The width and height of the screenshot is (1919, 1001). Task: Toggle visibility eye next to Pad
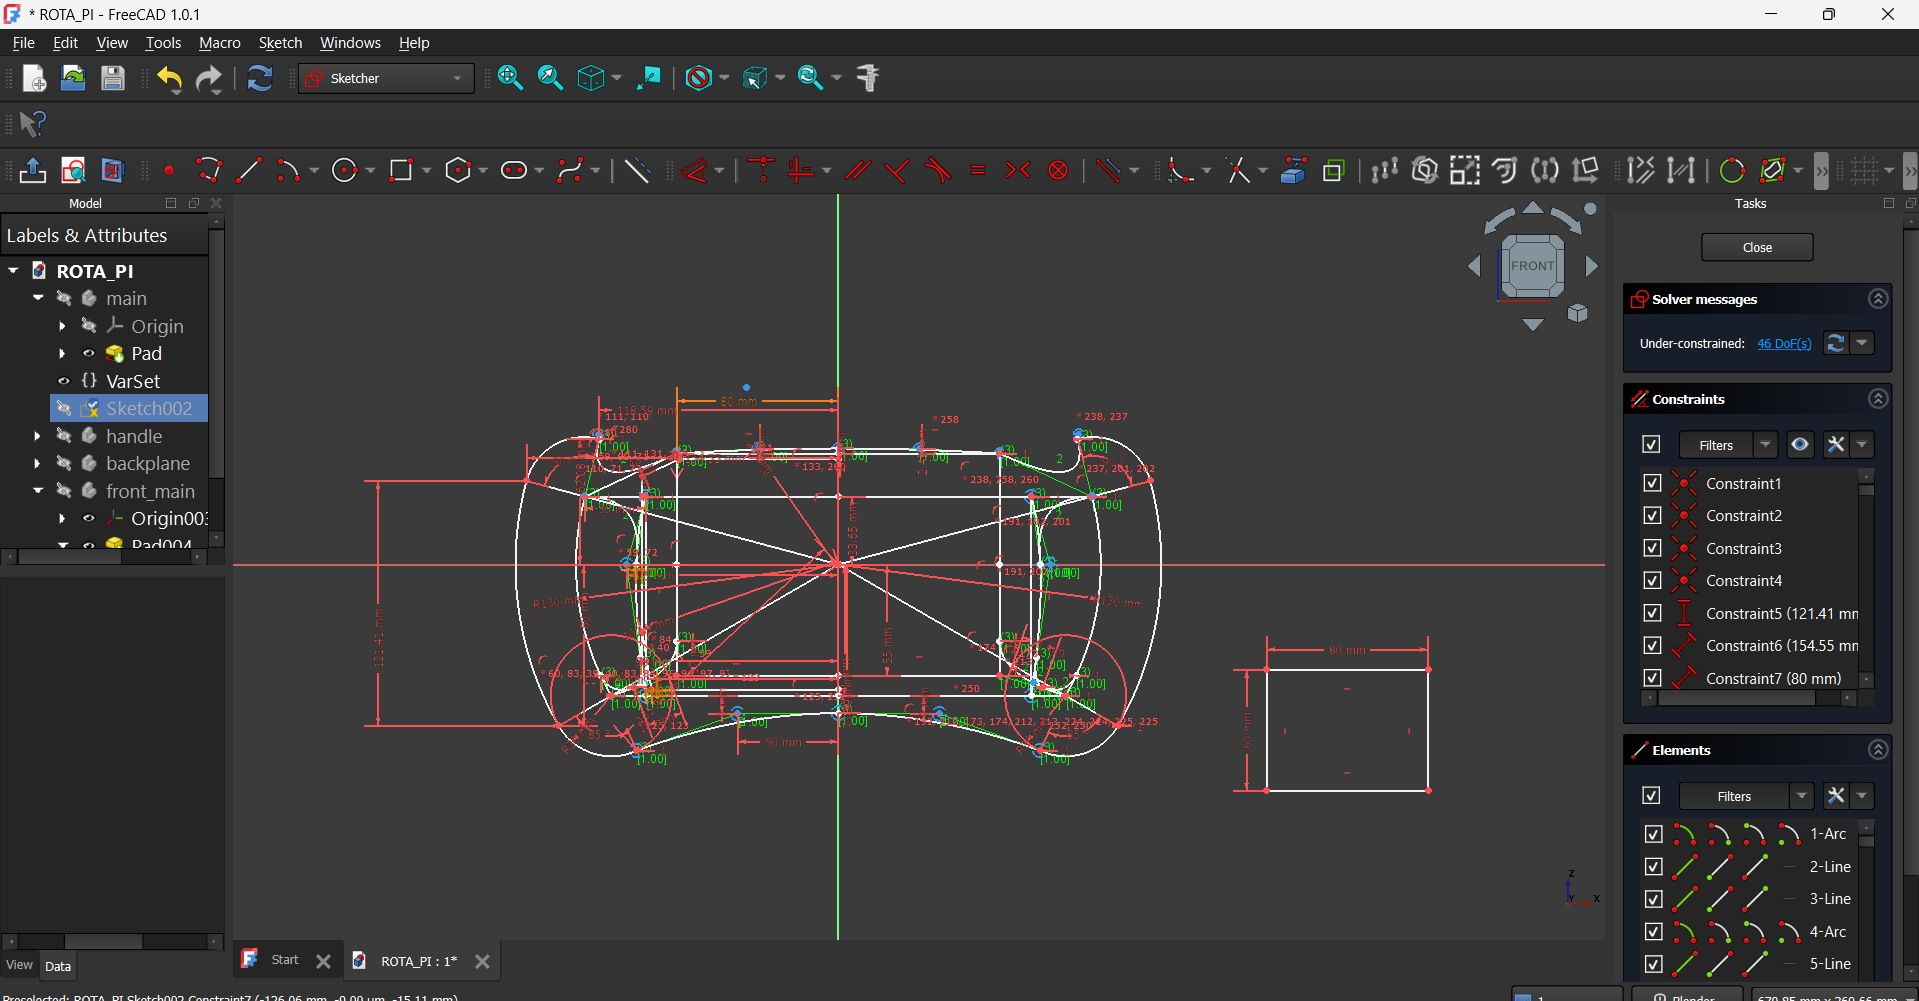pyautogui.click(x=89, y=354)
